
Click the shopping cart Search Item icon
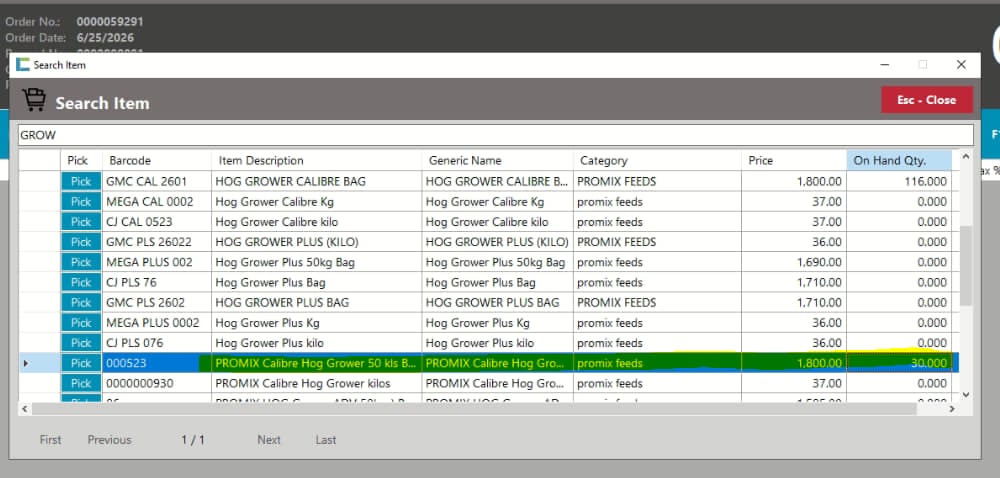(x=33, y=100)
